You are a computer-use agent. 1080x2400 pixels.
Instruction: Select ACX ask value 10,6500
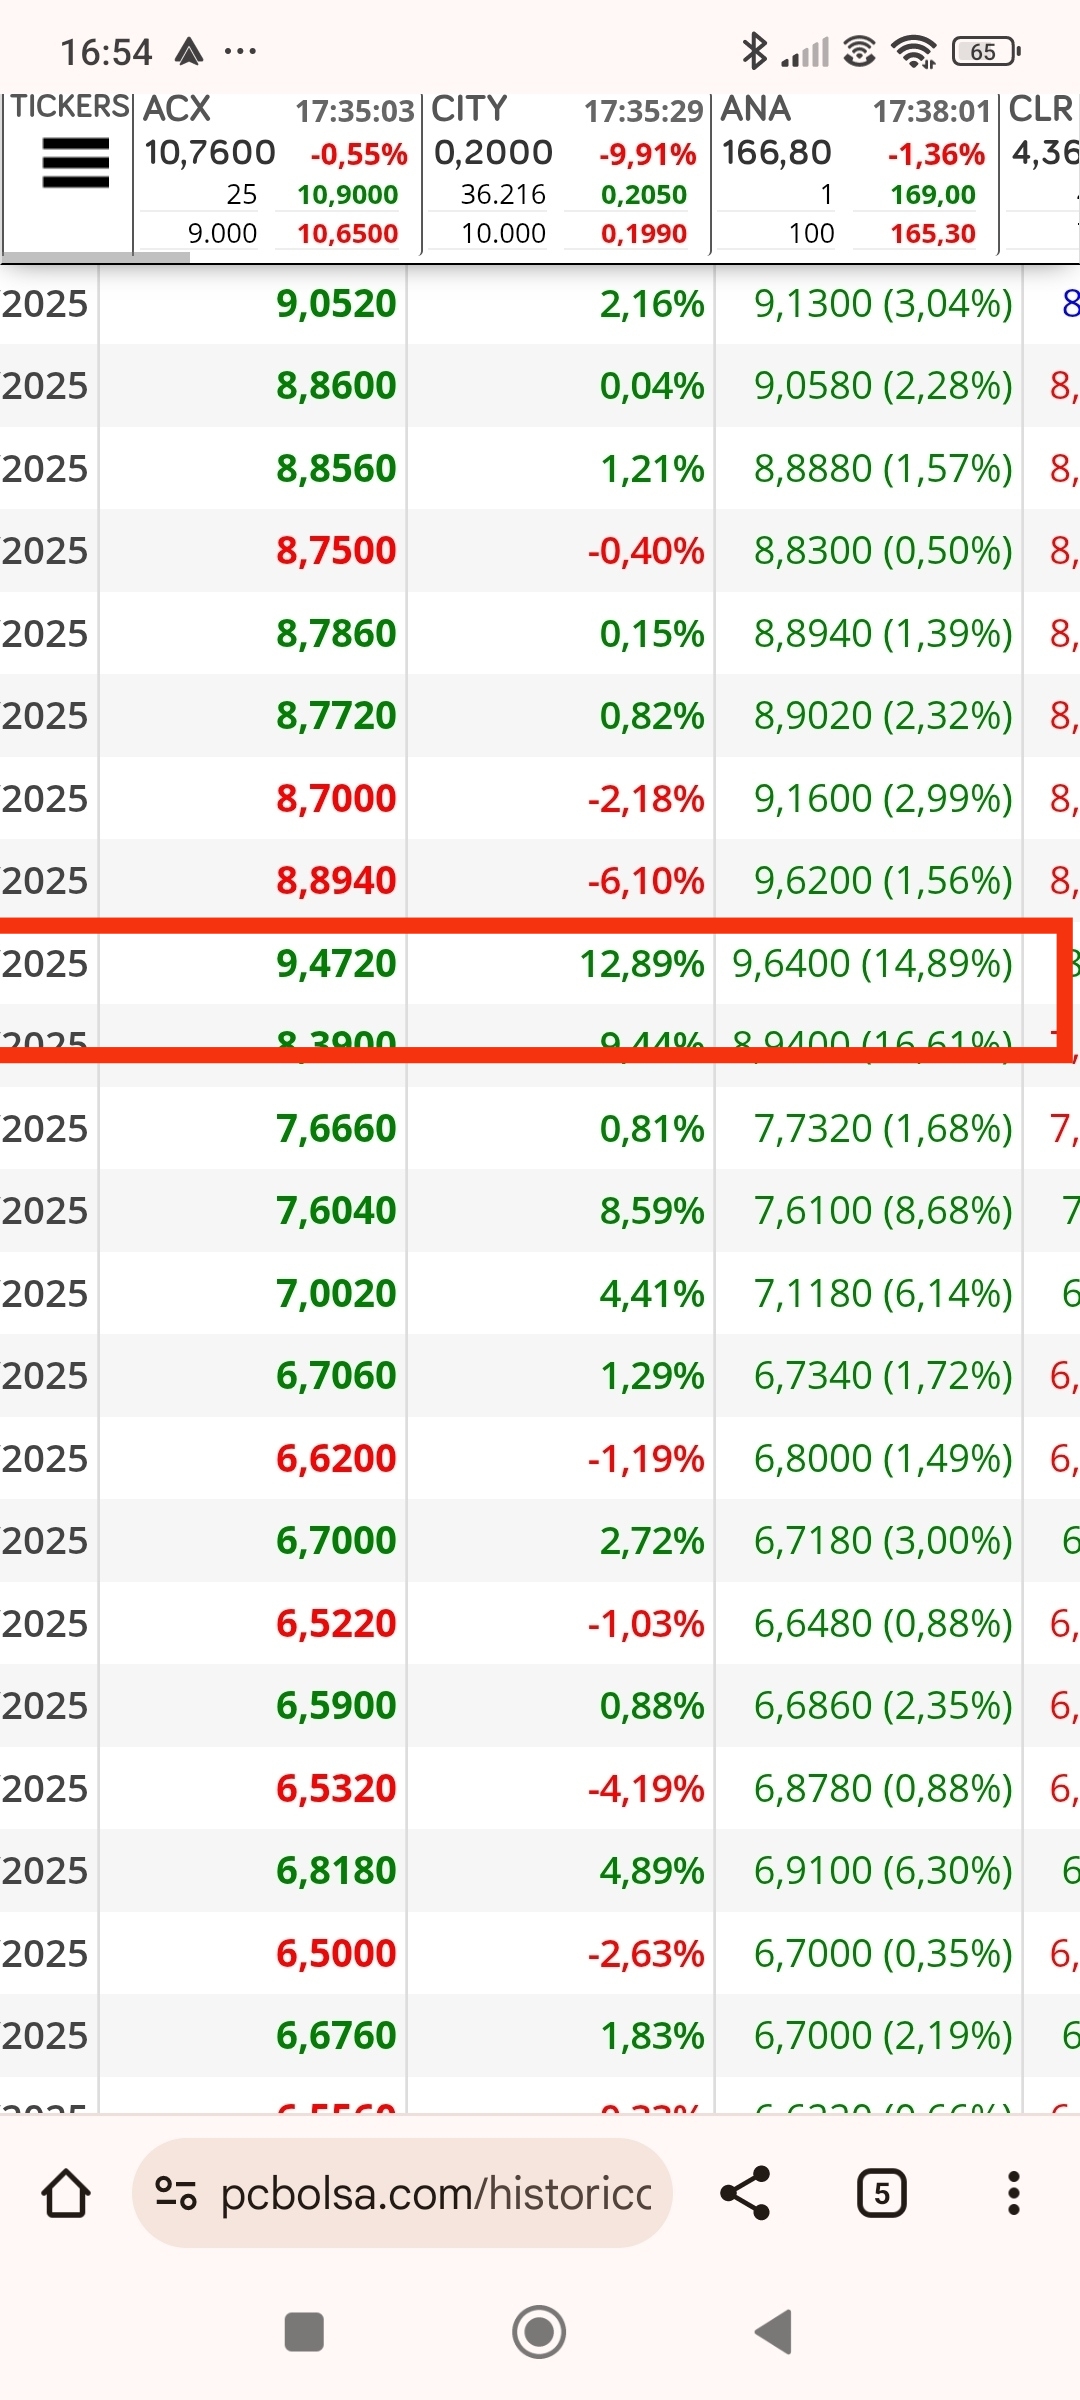347,233
